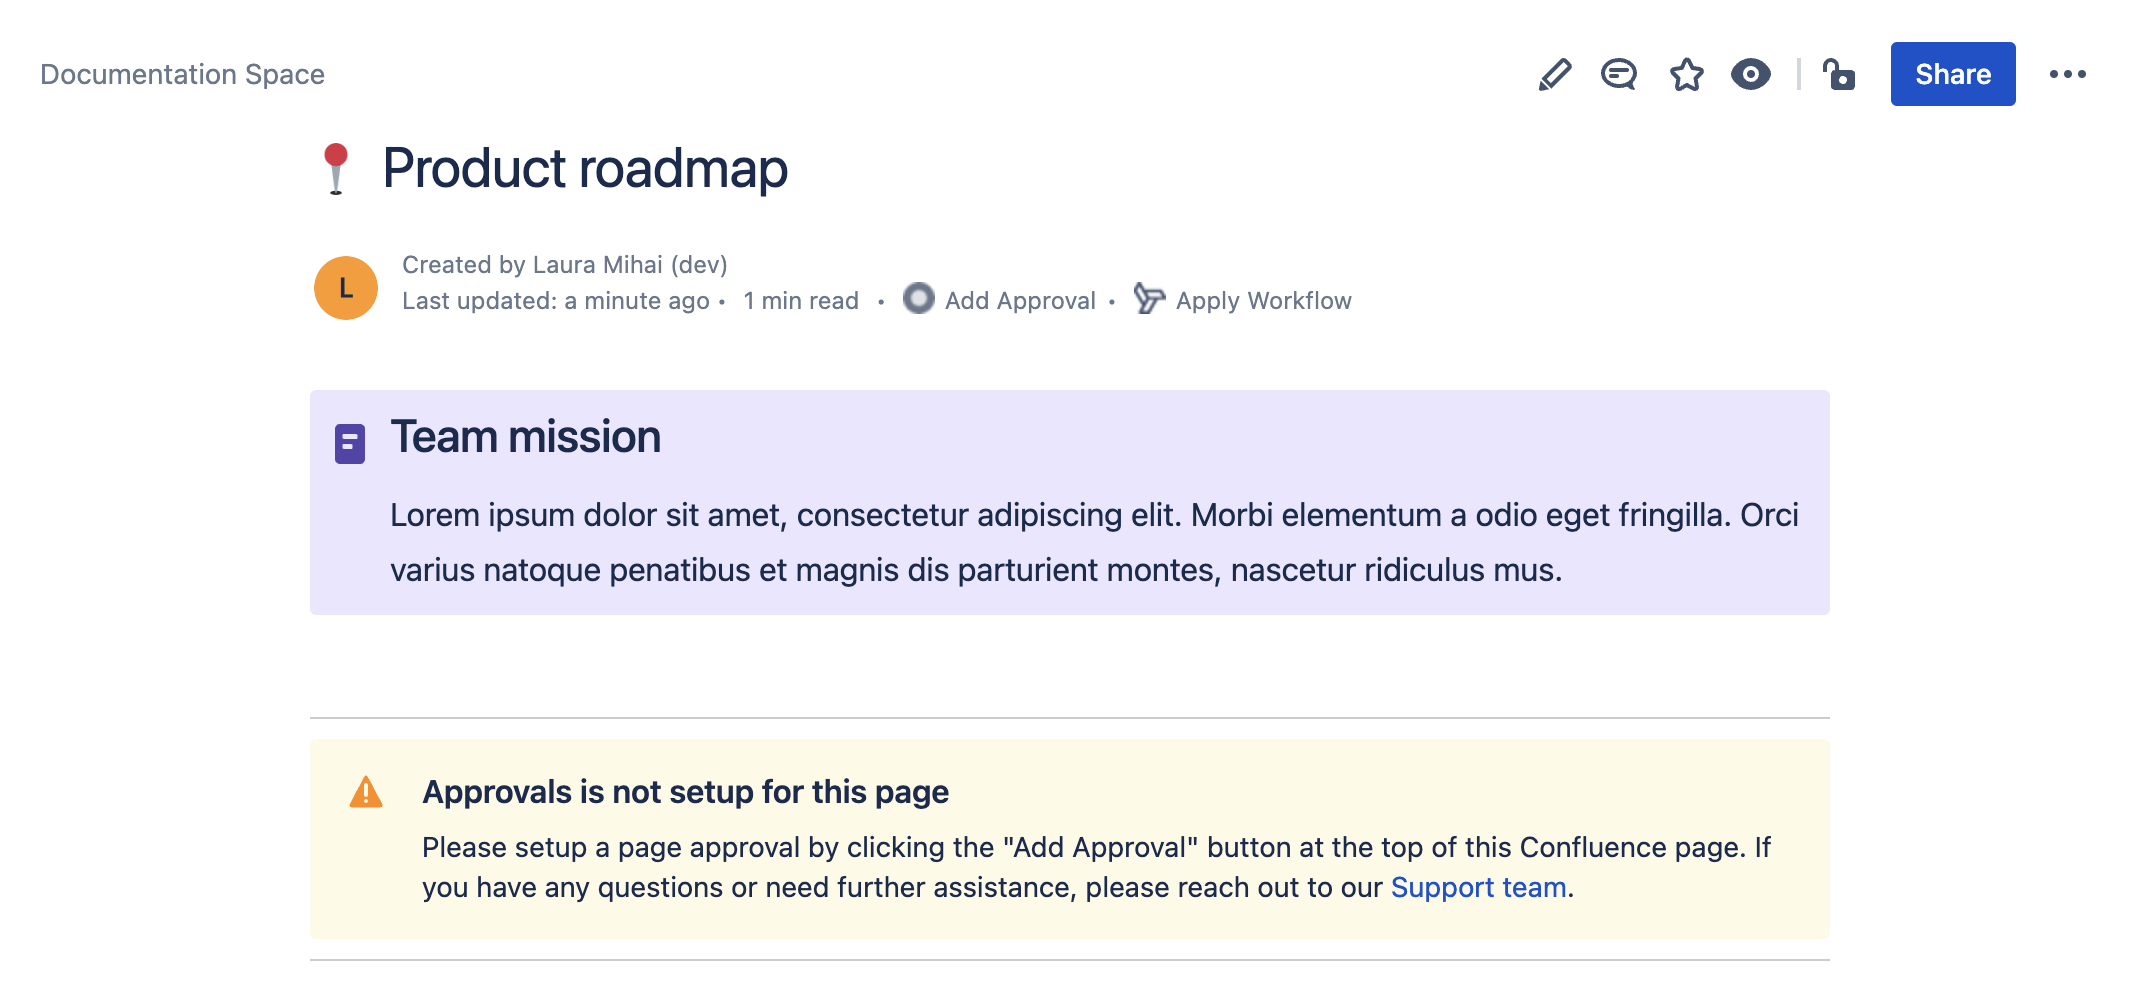This screenshot has width=2154, height=994.
Task: Click the orange warning triangle icon
Action: 366,792
